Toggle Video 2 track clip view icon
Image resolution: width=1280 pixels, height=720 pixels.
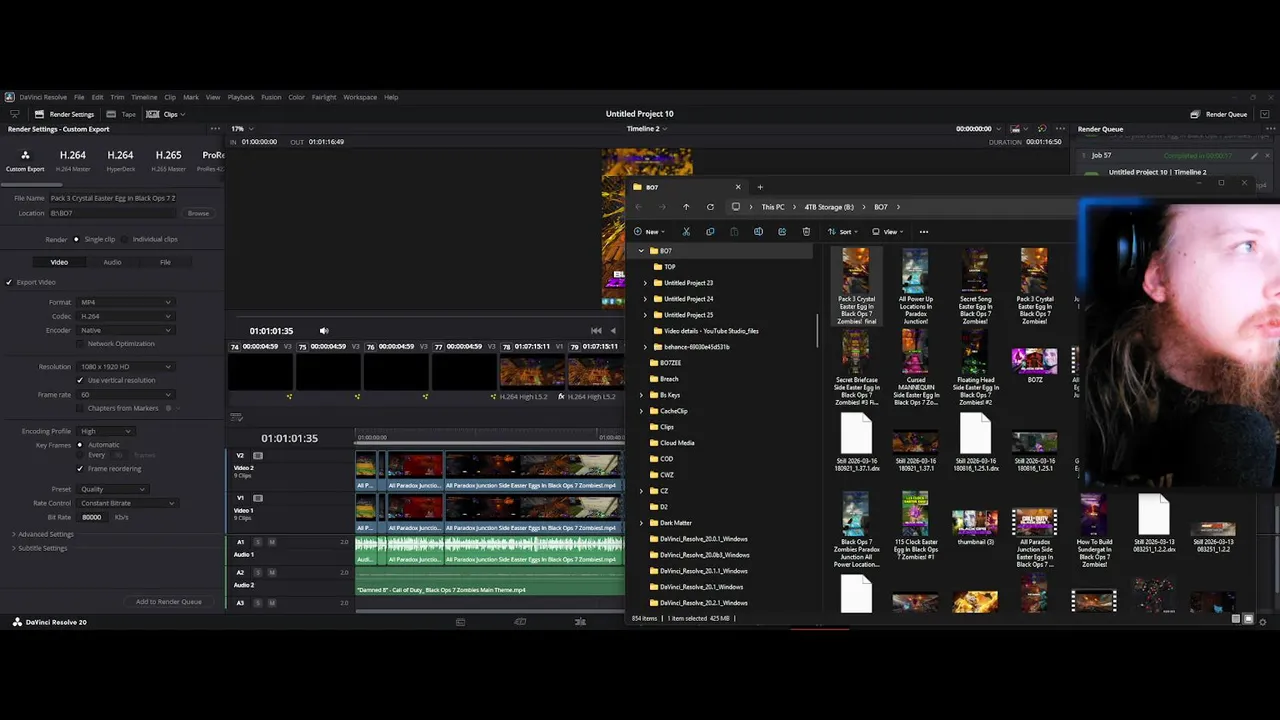[258, 456]
